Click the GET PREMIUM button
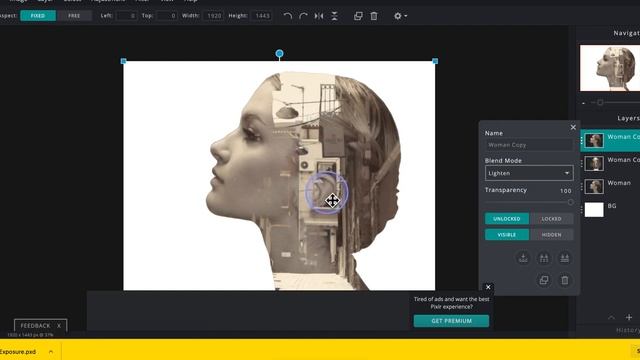 (451, 321)
